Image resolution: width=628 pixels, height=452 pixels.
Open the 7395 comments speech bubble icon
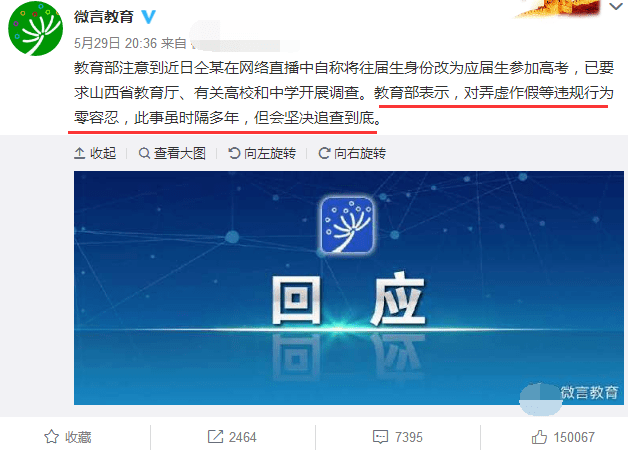tap(380, 437)
